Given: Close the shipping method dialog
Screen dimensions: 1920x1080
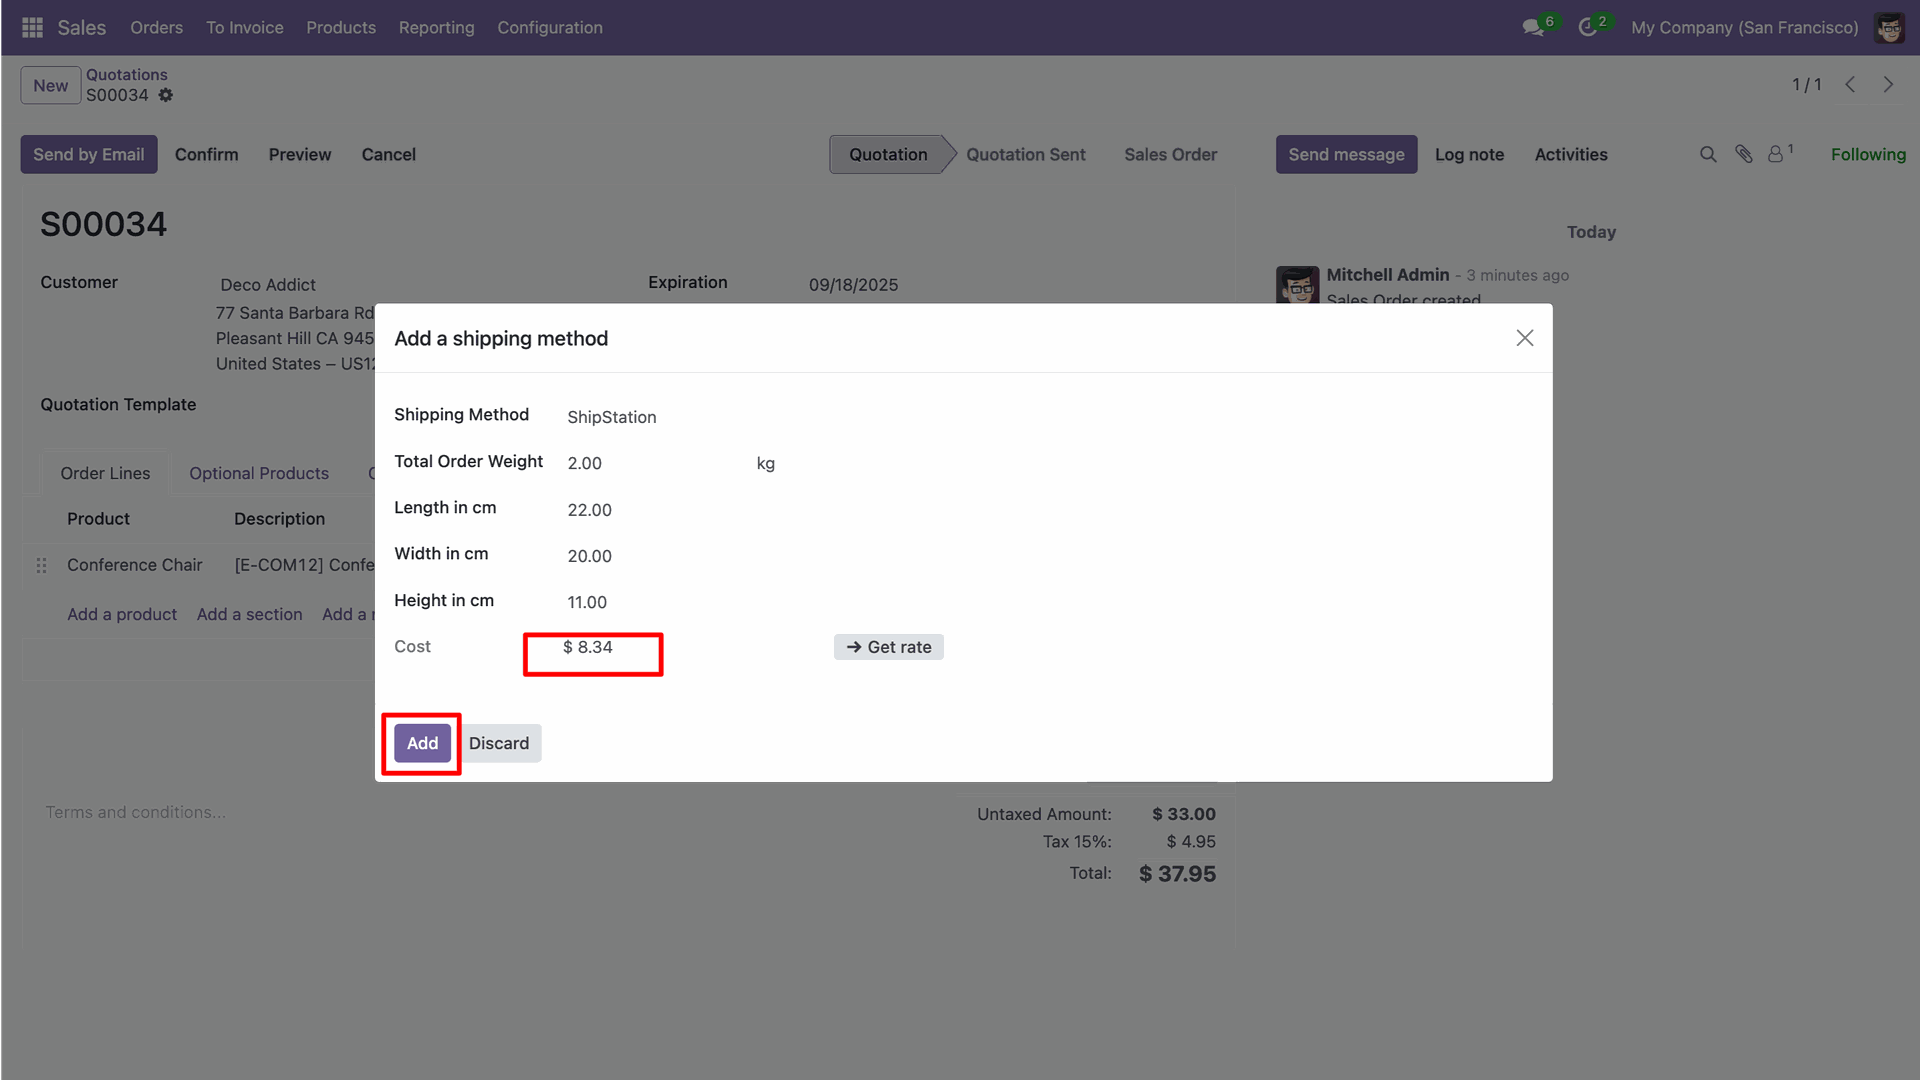Looking at the screenshot, I should pos(1524,338).
